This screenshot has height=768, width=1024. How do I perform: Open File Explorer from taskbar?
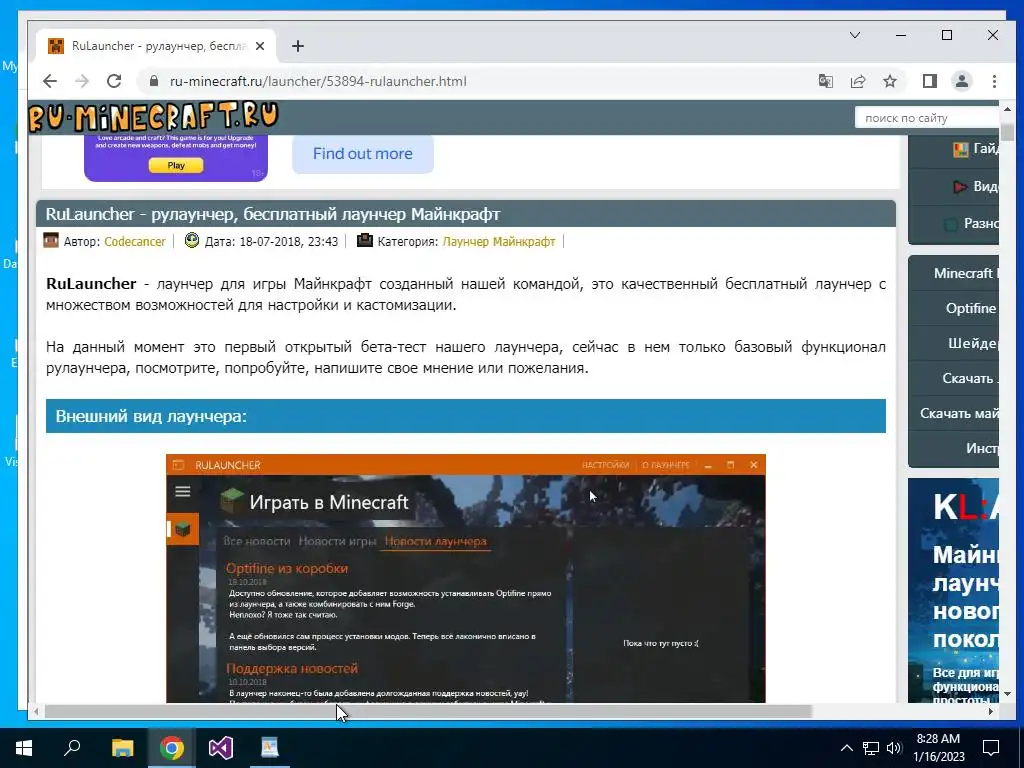[122, 748]
